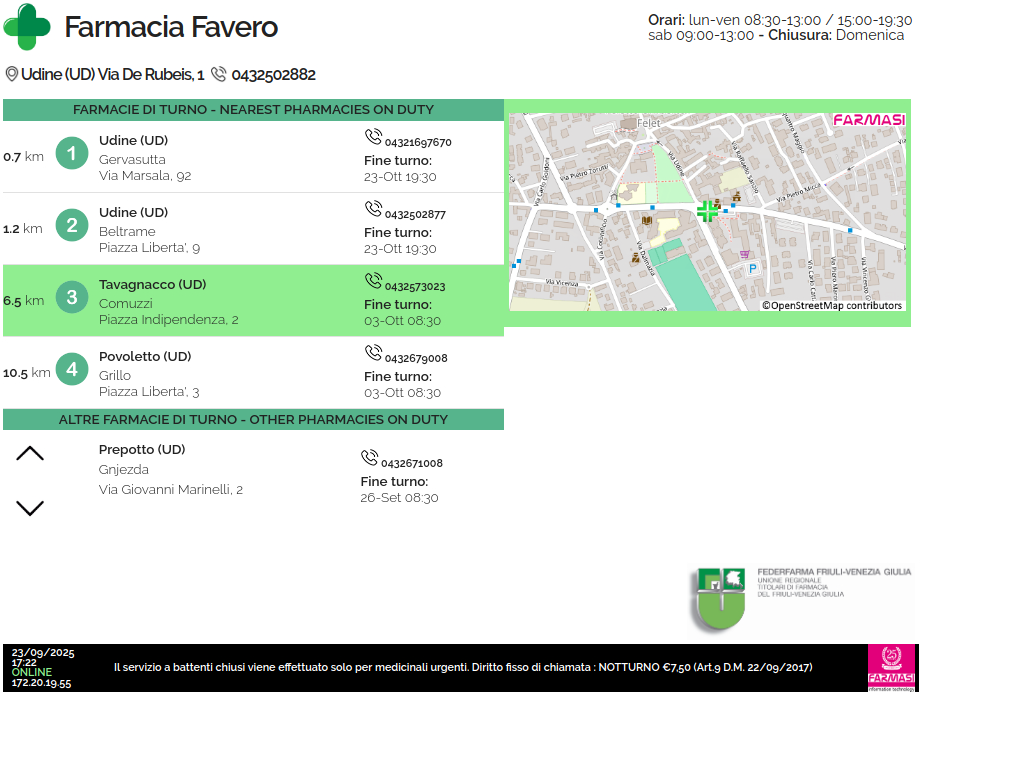Click the phone icon next to 0432502882
Screen dimensions: 1024x768
219,75
